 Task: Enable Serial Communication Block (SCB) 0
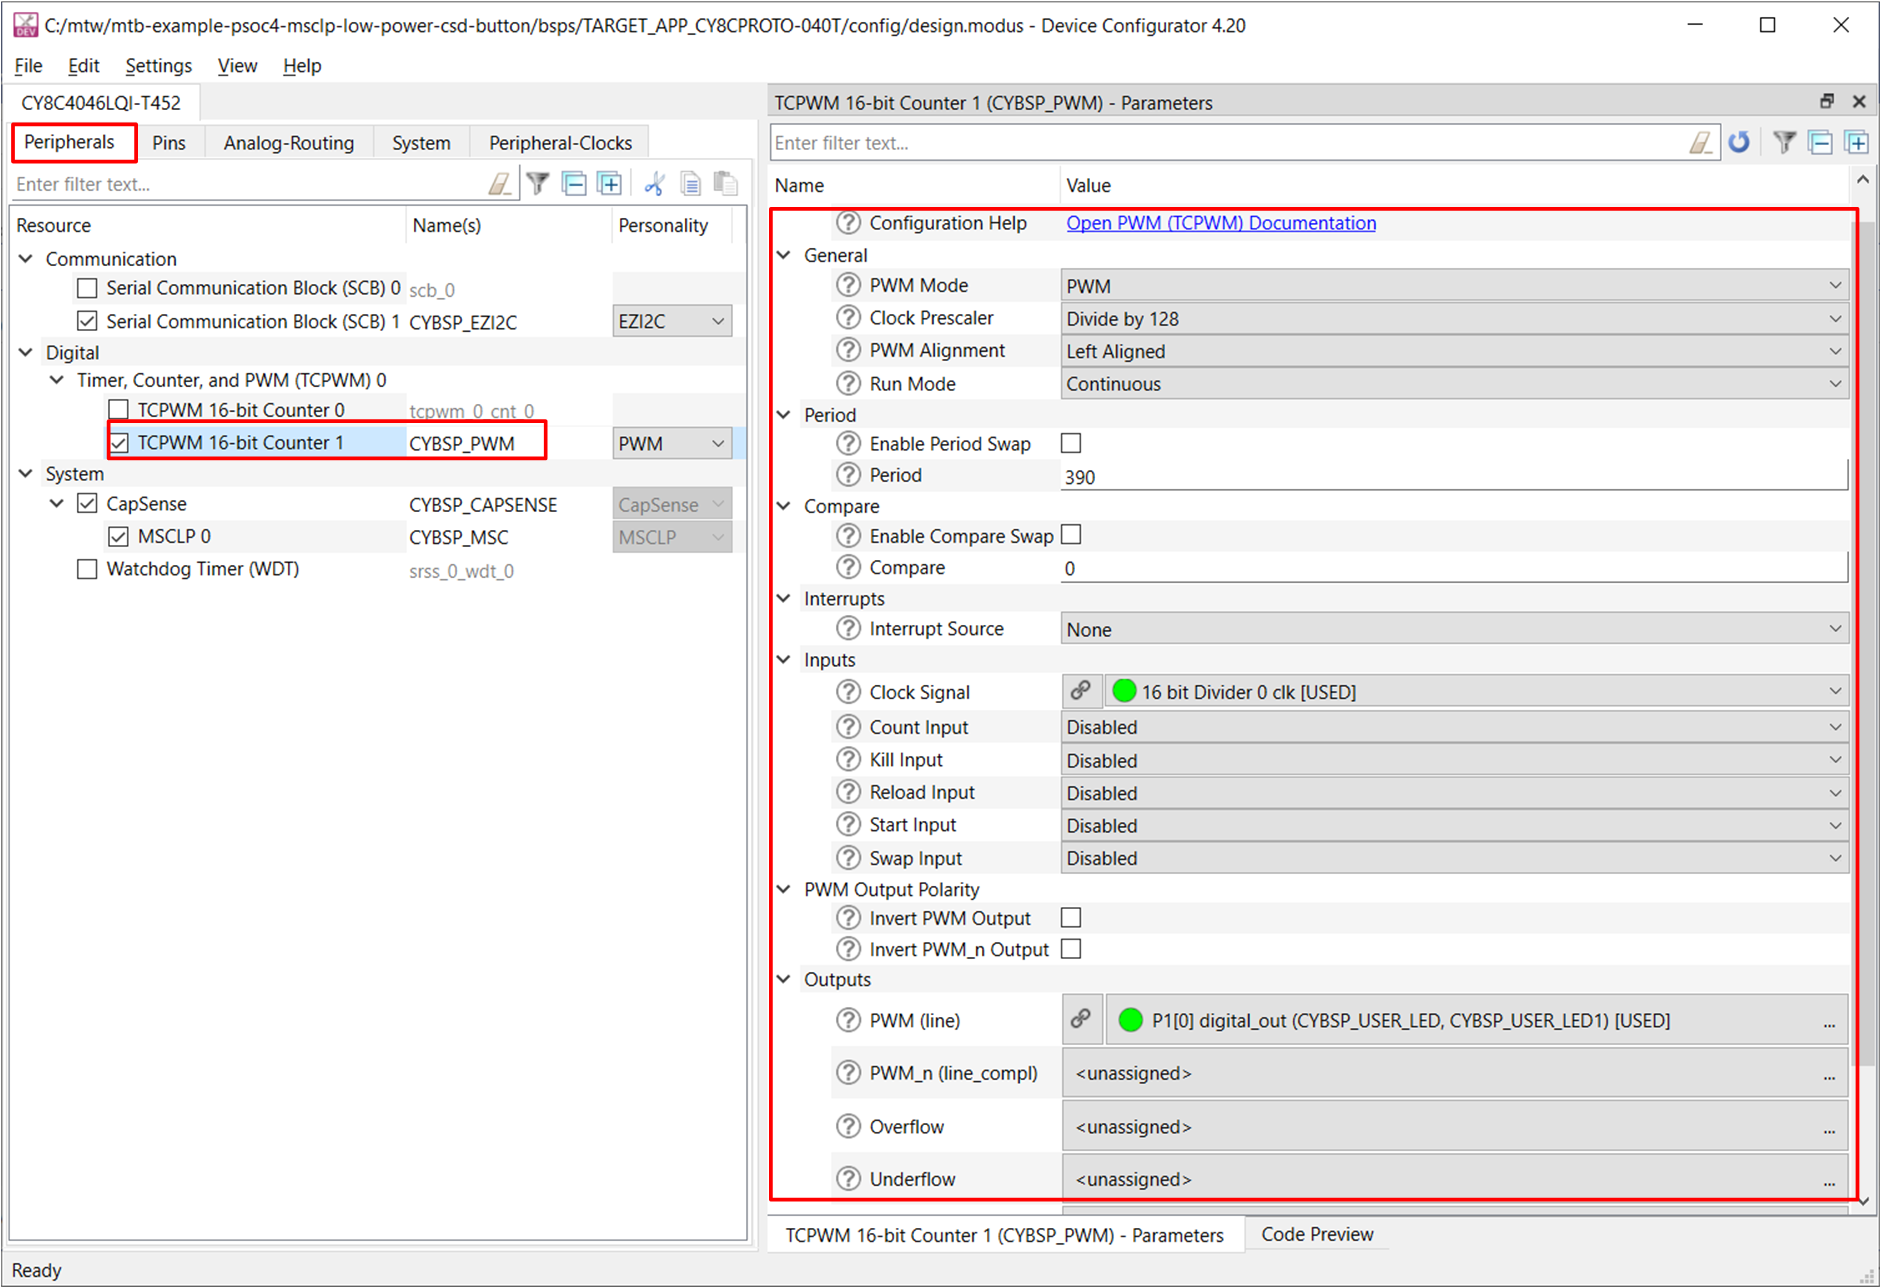[87, 289]
